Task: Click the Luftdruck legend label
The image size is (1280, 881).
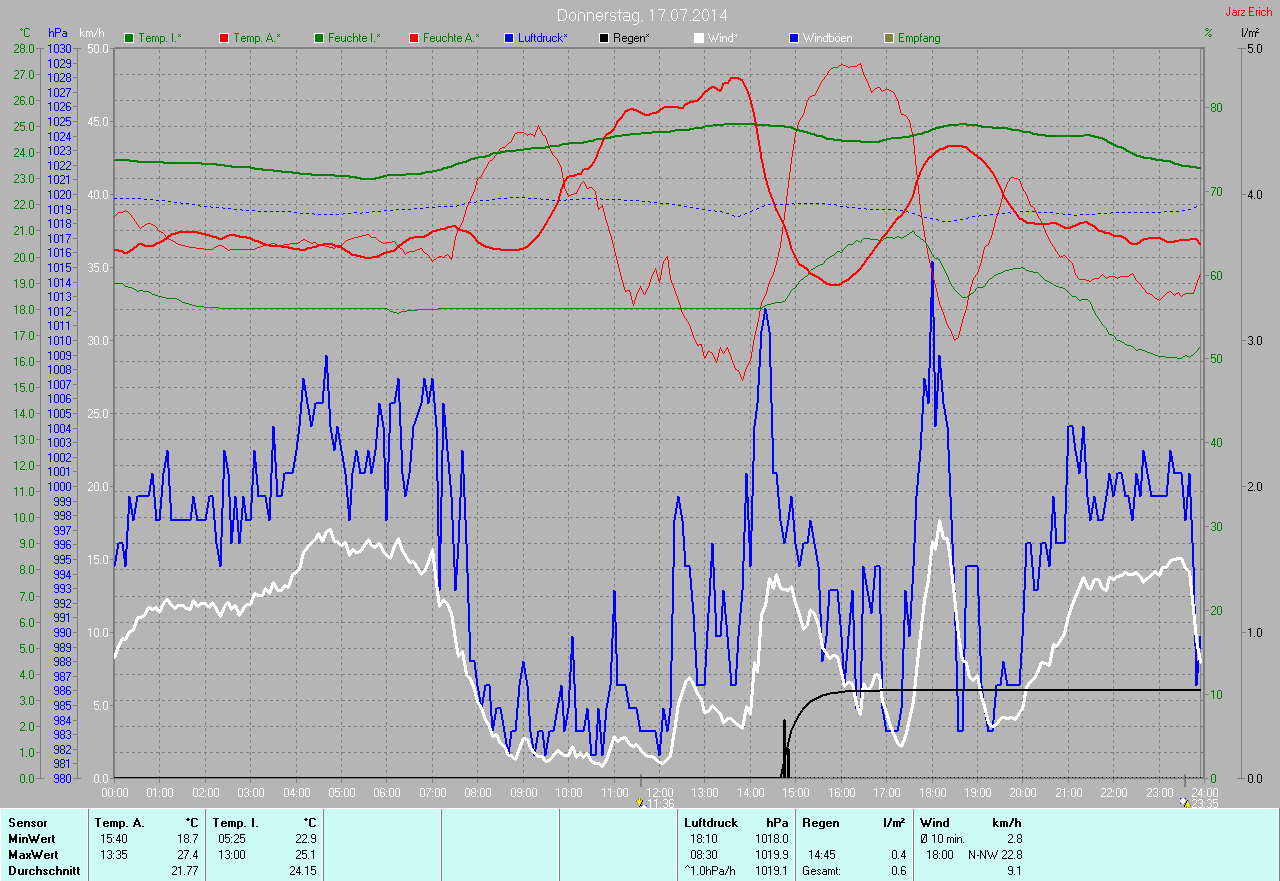Action: tap(543, 38)
